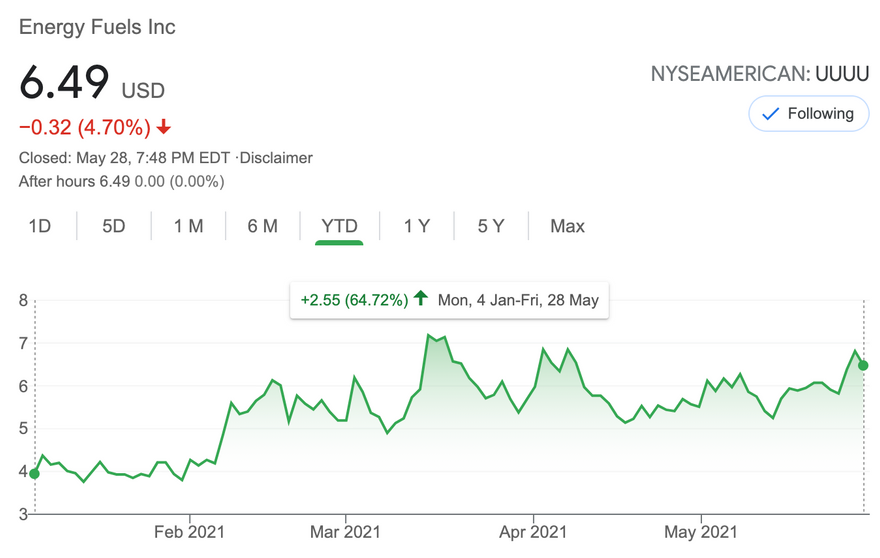The width and height of the screenshot is (880, 558).
Task: Click the Mon, 4 Jan-Fri, 28 May date range
Action: click(518, 300)
